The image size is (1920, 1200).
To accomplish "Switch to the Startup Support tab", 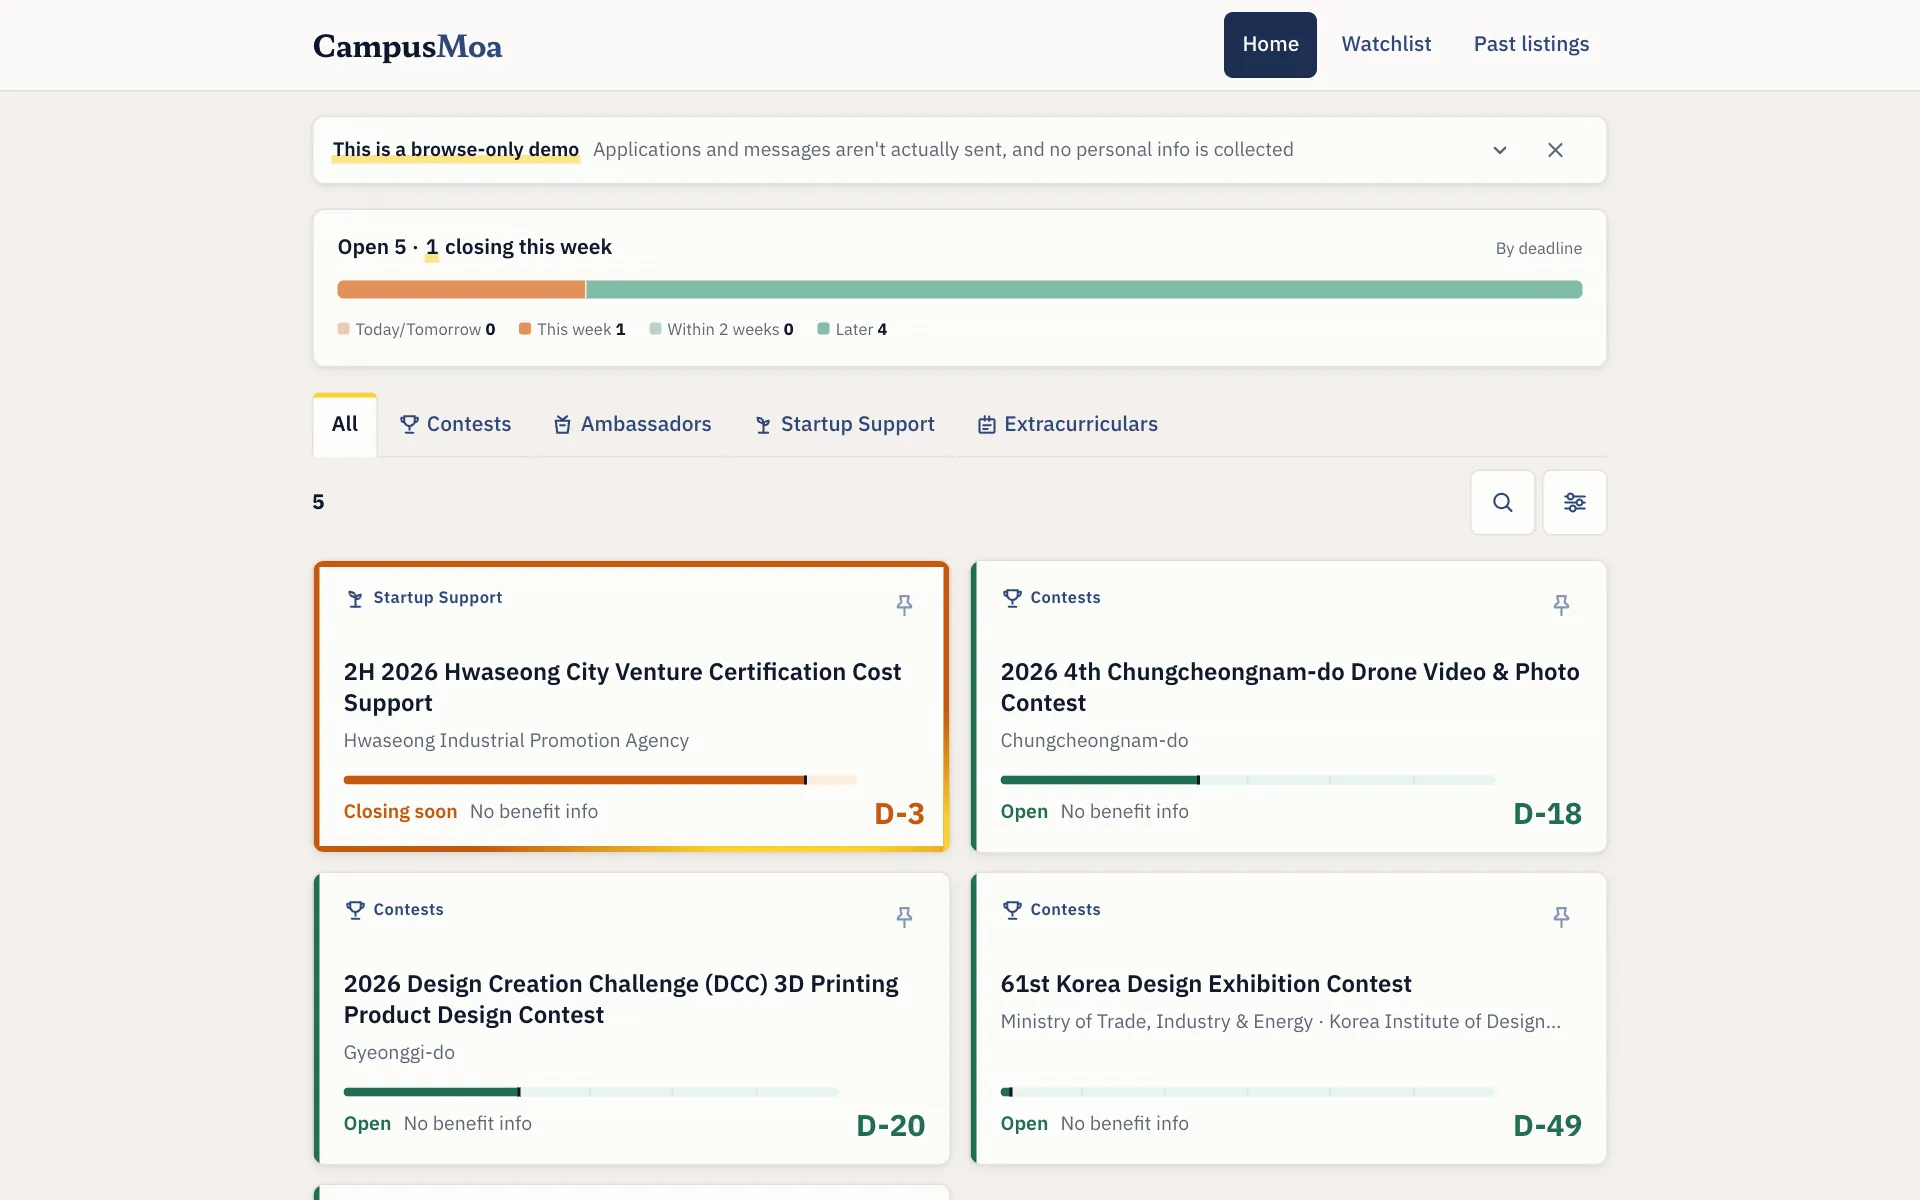I will click(845, 424).
